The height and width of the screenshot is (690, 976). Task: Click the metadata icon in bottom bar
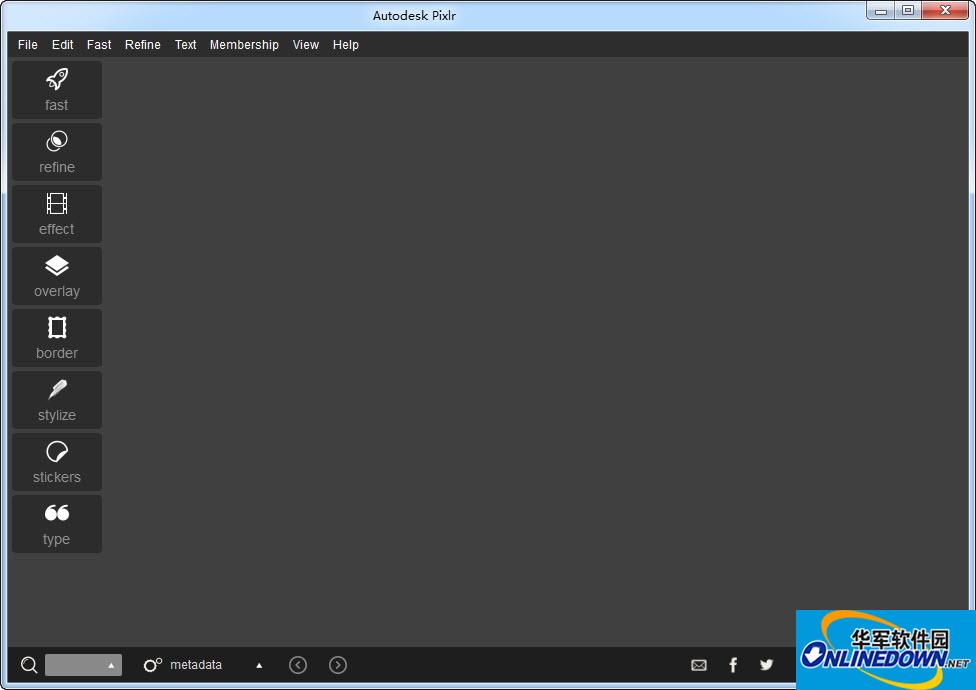click(x=152, y=664)
